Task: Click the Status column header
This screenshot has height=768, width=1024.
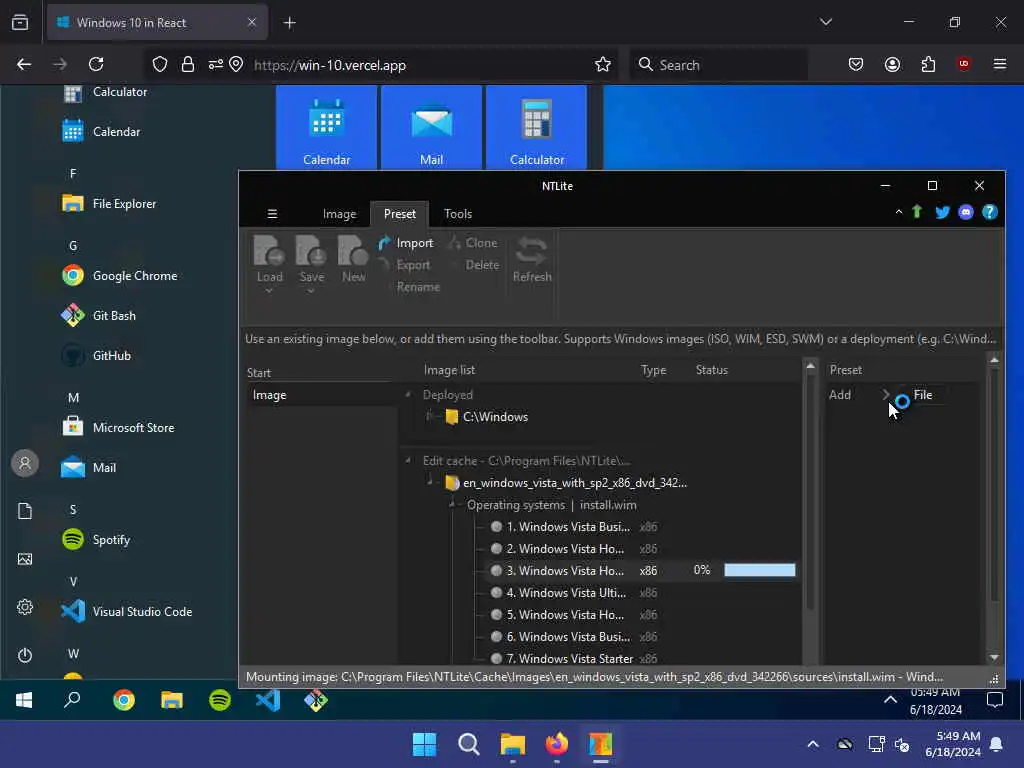Action: (x=711, y=370)
